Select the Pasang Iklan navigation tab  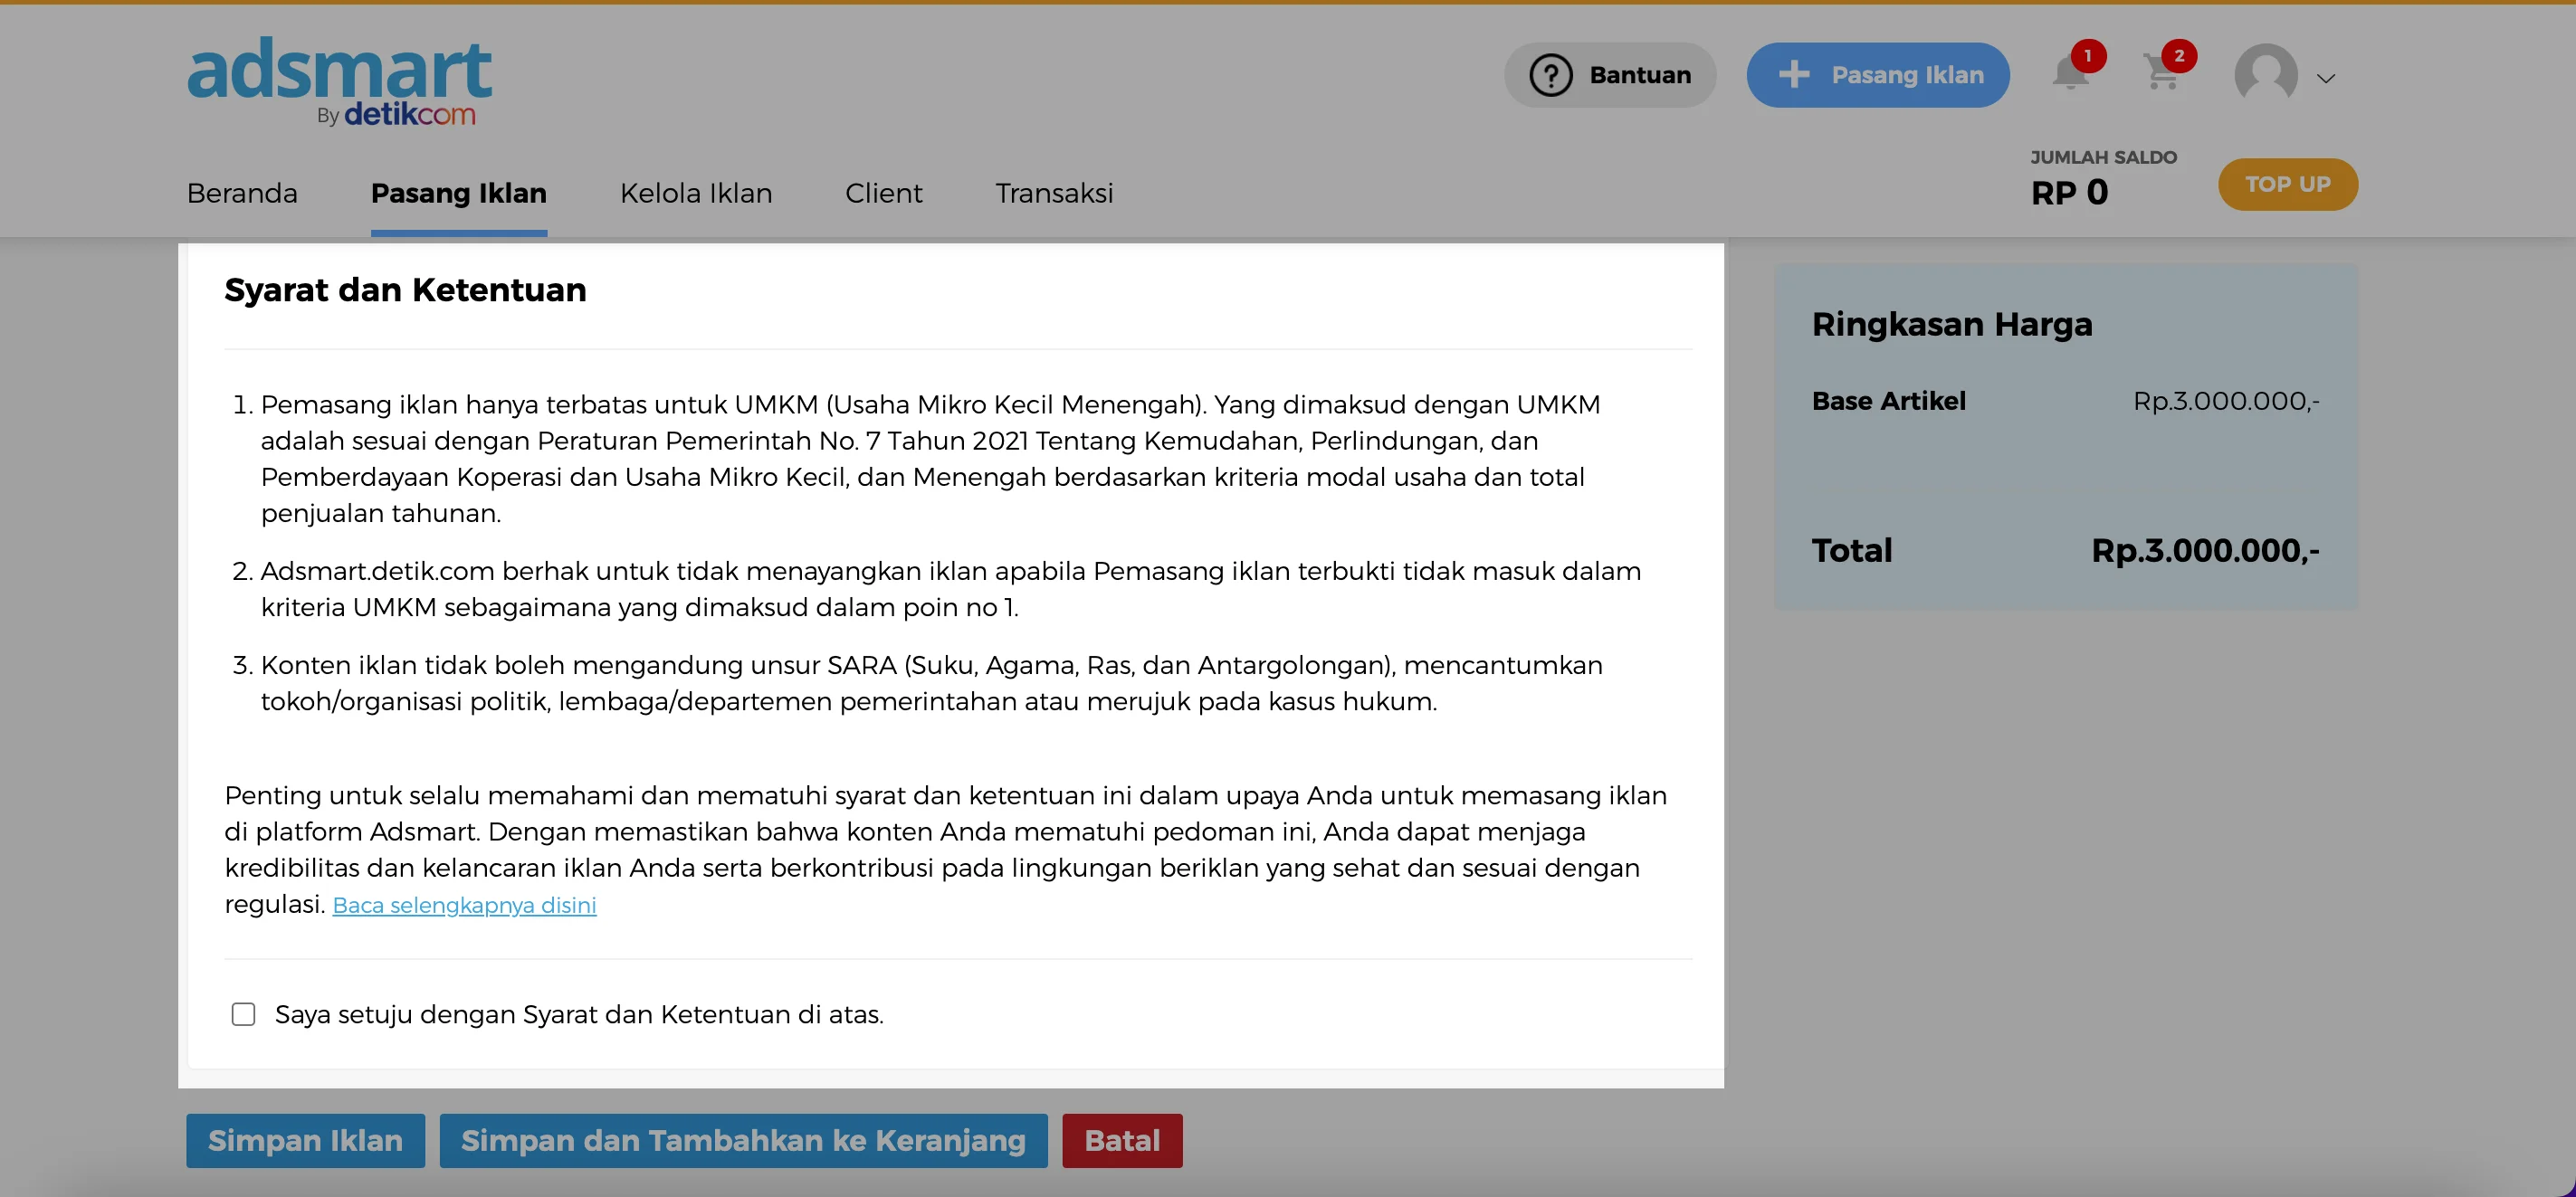click(x=458, y=193)
